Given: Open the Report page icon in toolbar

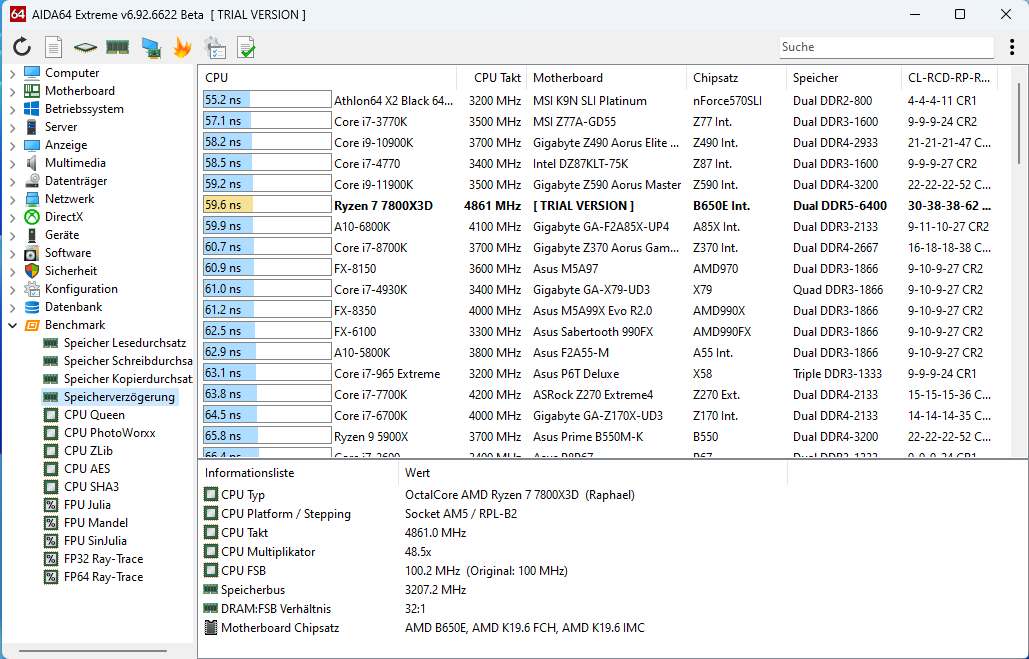Looking at the screenshot, I should (53, 47).
